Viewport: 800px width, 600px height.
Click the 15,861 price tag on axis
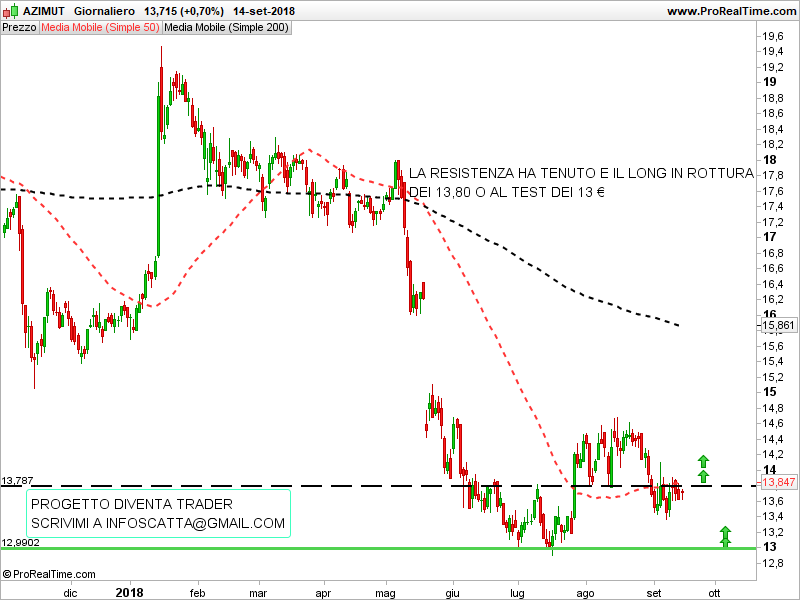(779, 325)
